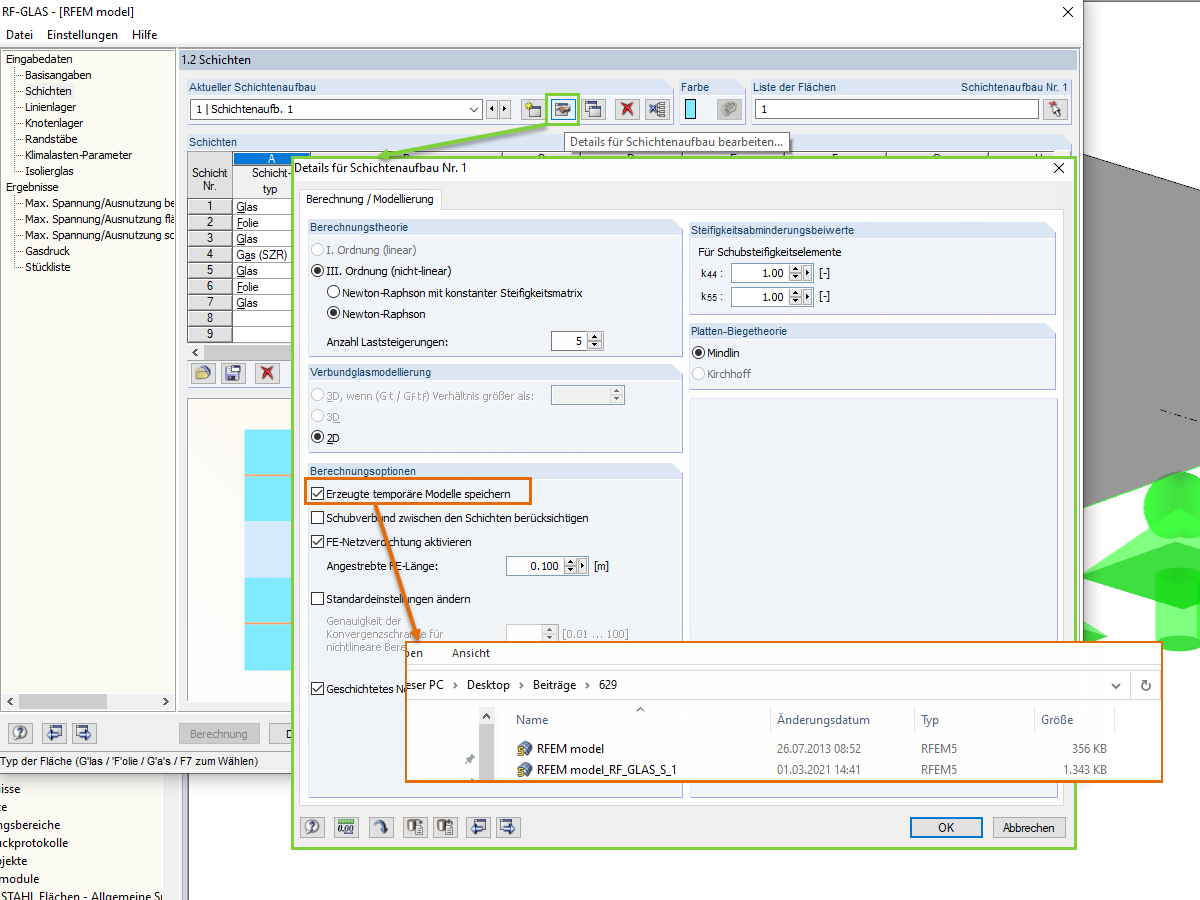
Task: Refresh the Explorer folder view
Action: click(x=1146, y=685)
